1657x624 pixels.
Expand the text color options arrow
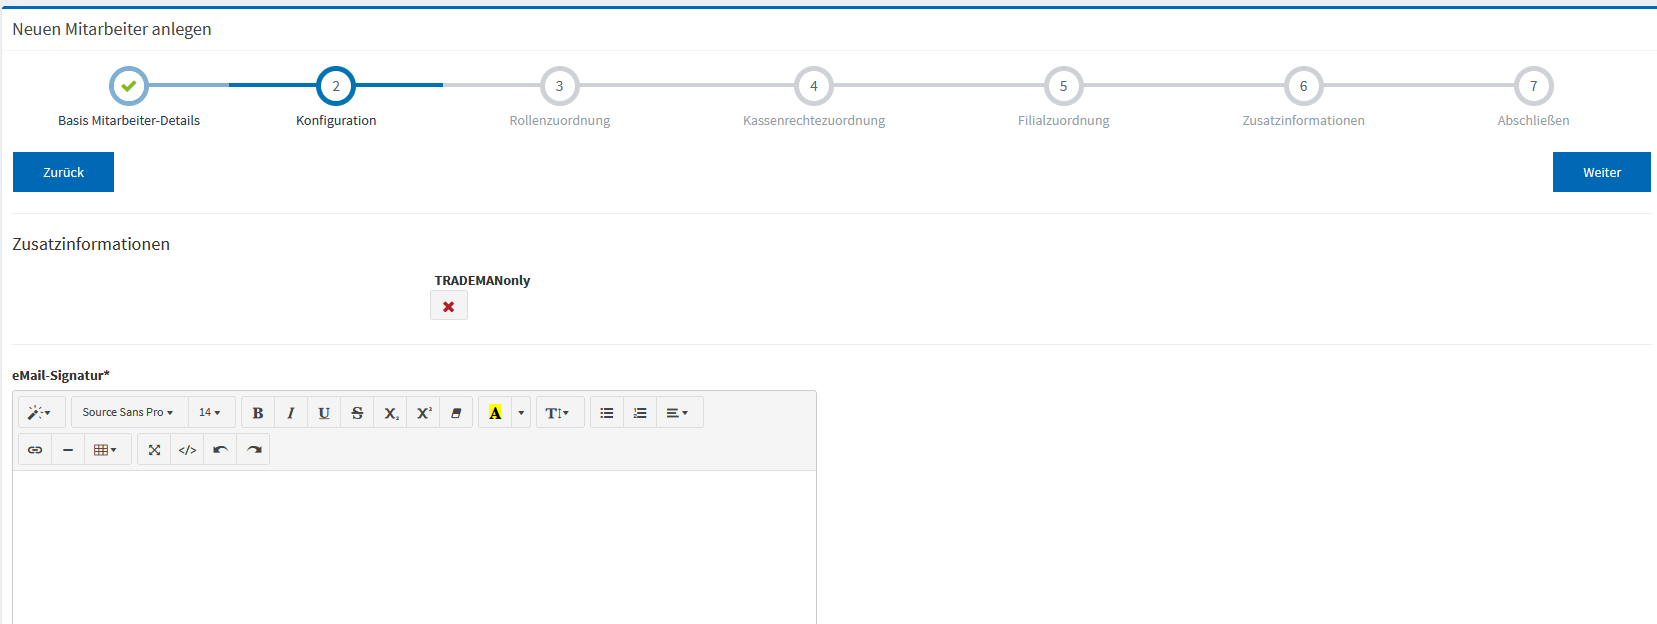coord(521,413)
